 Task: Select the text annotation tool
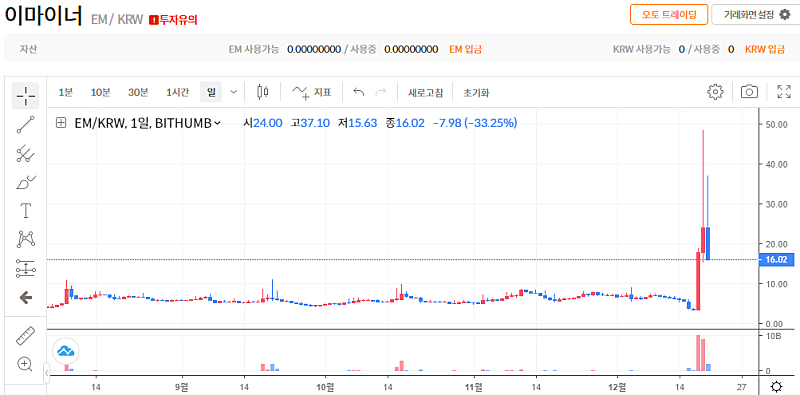point(26,211)
